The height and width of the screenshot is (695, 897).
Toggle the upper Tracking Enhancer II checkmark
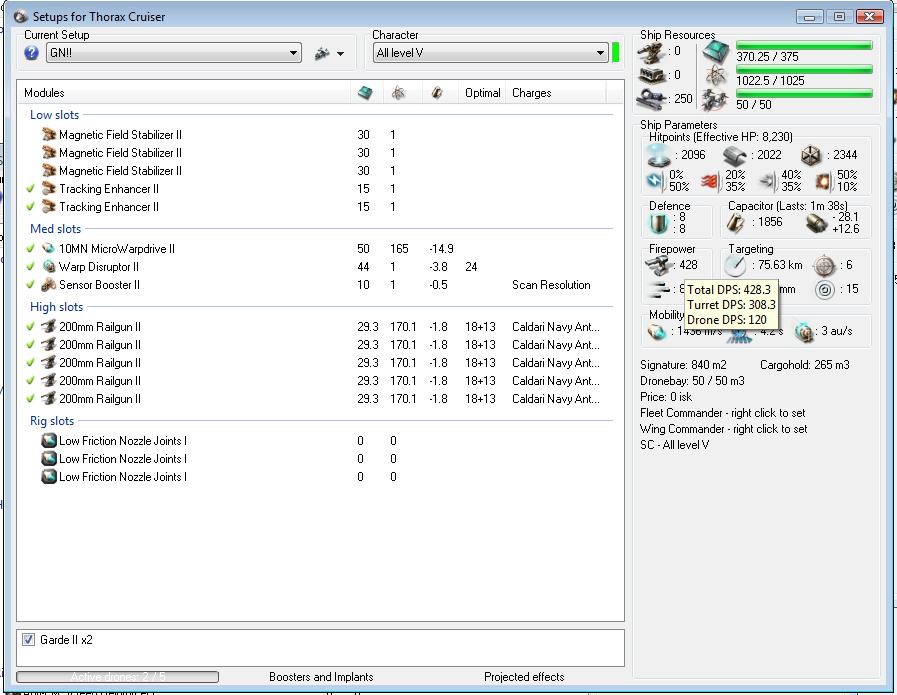tap(30, 188)
